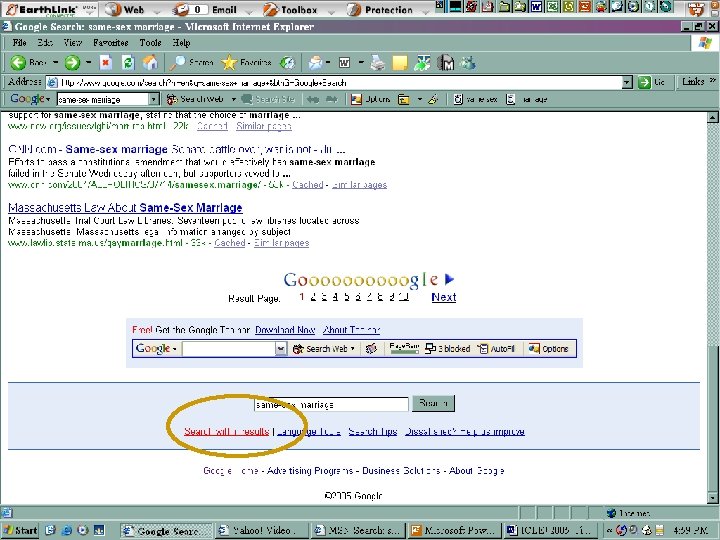The image size is (720, 540).
Task: Open the View menu
Action: [73, 43]
